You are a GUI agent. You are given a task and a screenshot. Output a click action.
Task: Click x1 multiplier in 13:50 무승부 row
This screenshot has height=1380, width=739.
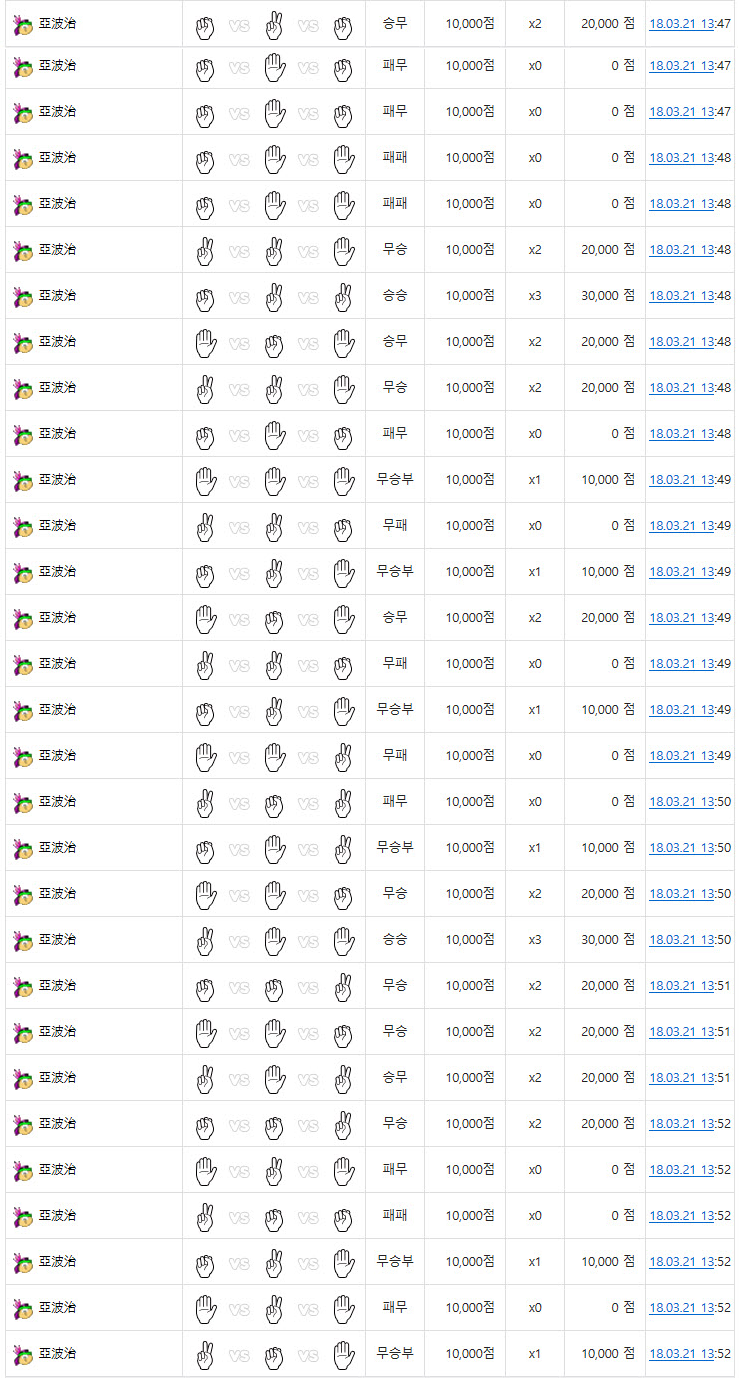tap(535, 848)
